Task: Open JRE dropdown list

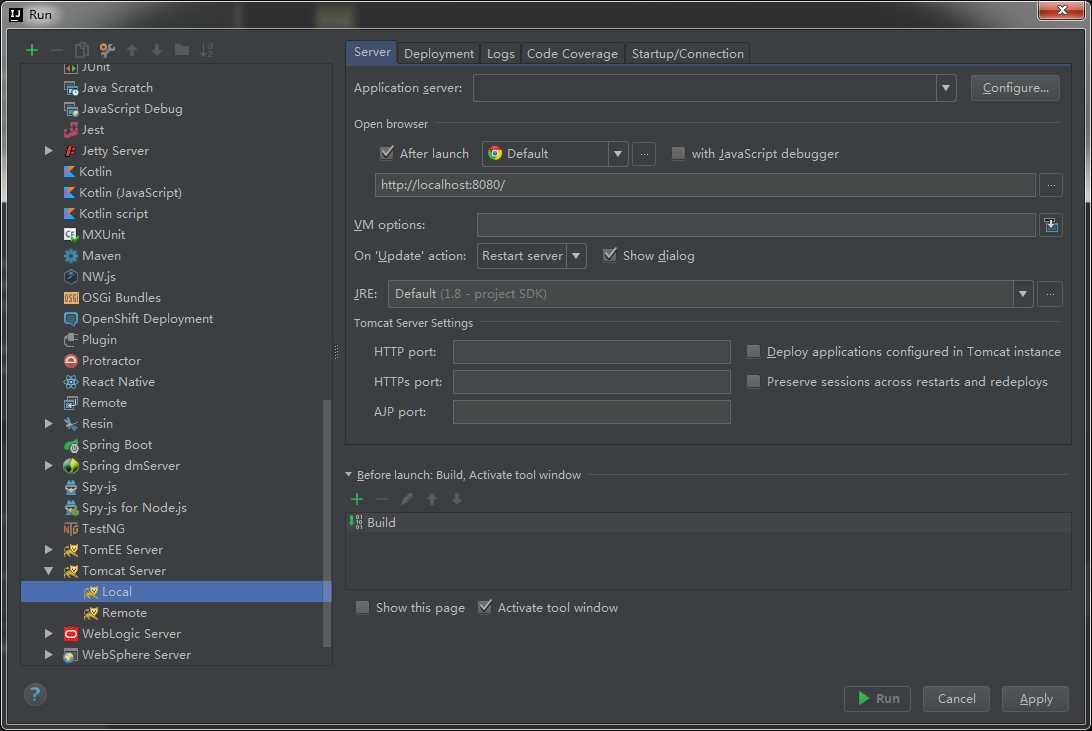Action: point(1022,294)
